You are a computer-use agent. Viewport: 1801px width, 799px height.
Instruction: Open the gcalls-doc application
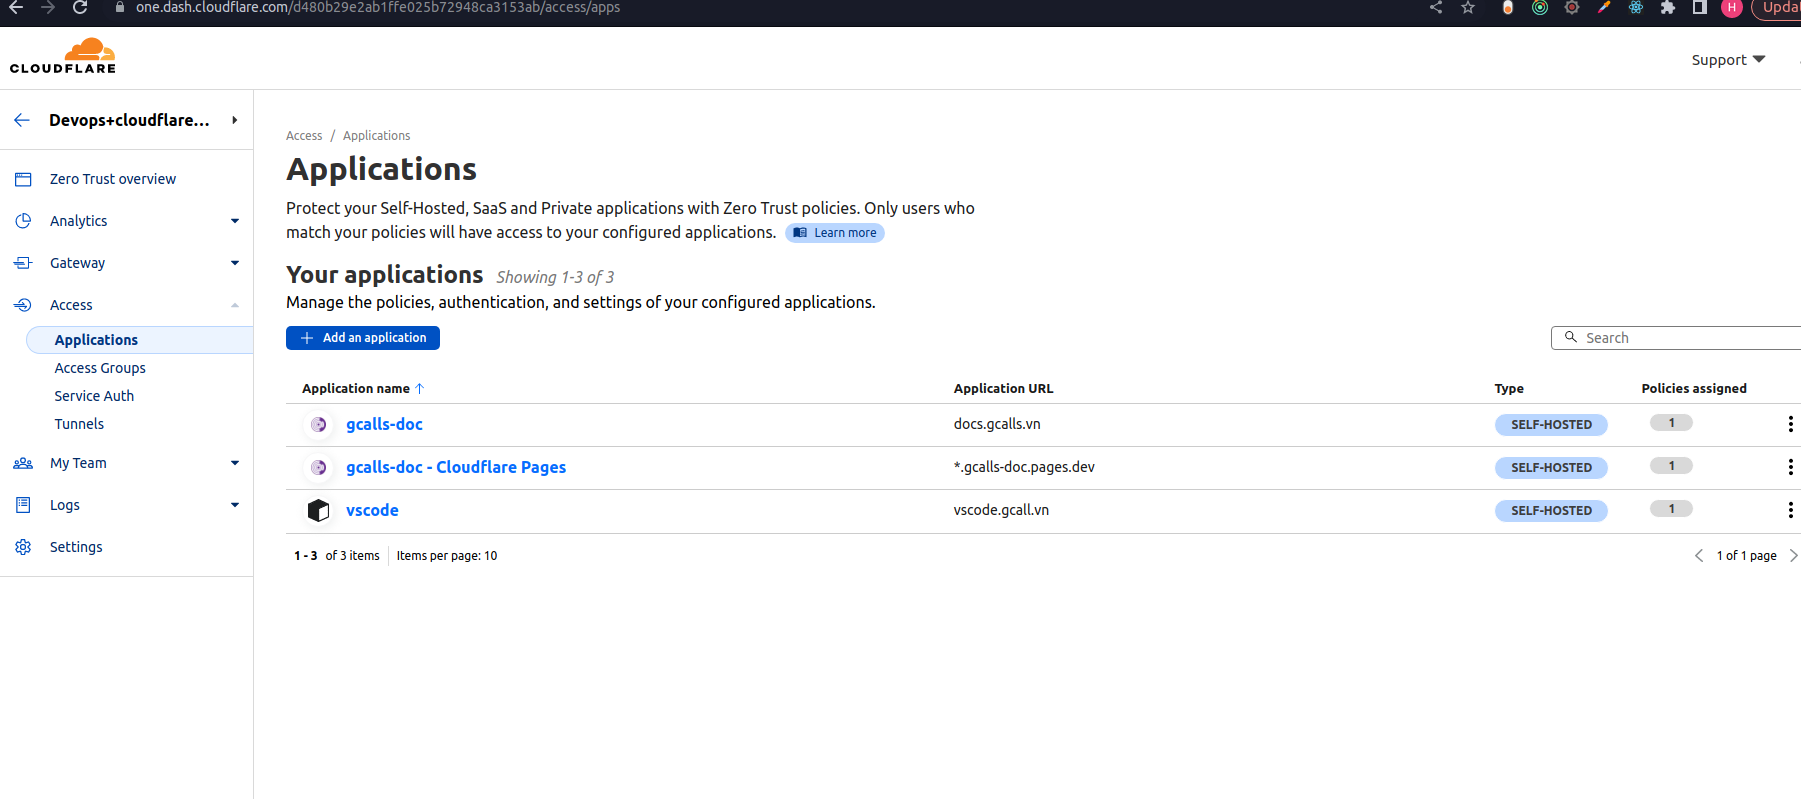384,424
